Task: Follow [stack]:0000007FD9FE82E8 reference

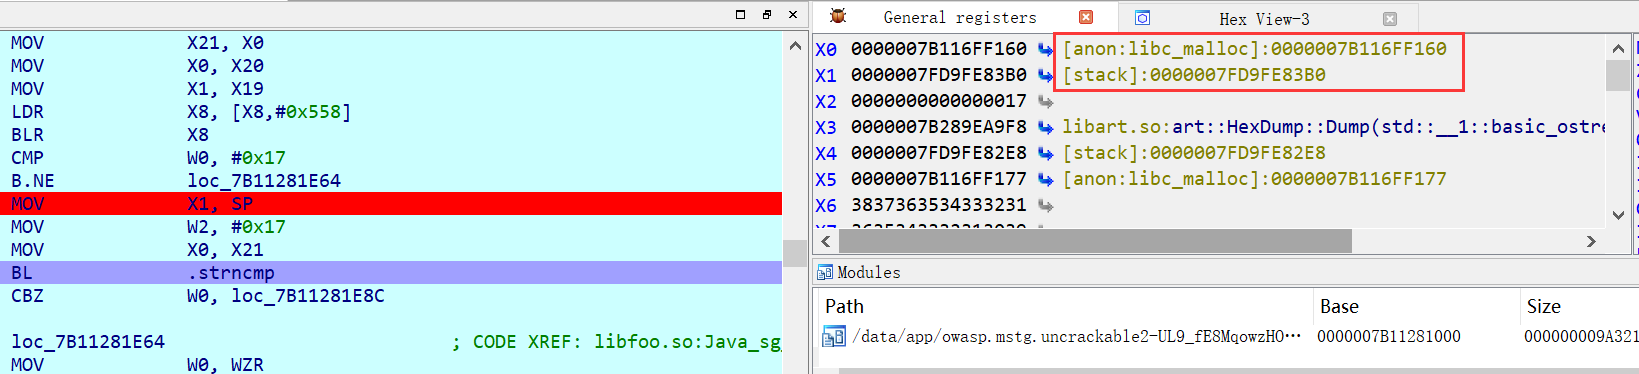Action: tap(1194, 153)
